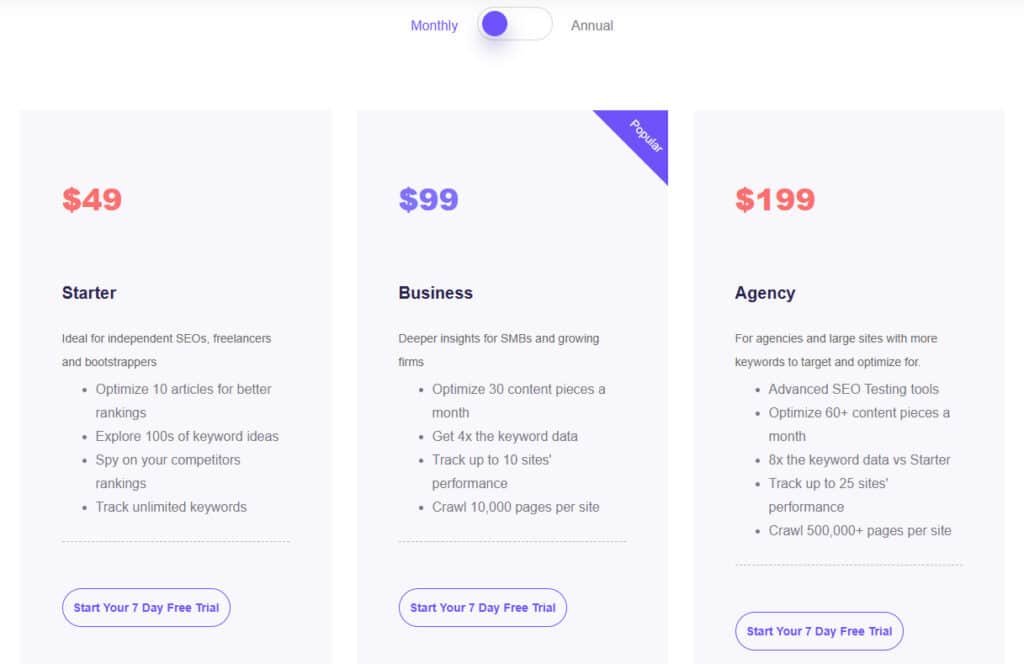Click "Crawl 500,000+ pages per site" feature
Image resolution: width=1024 pixels, height=664 pixels.
pyautogui.click(x=860, y=530)
